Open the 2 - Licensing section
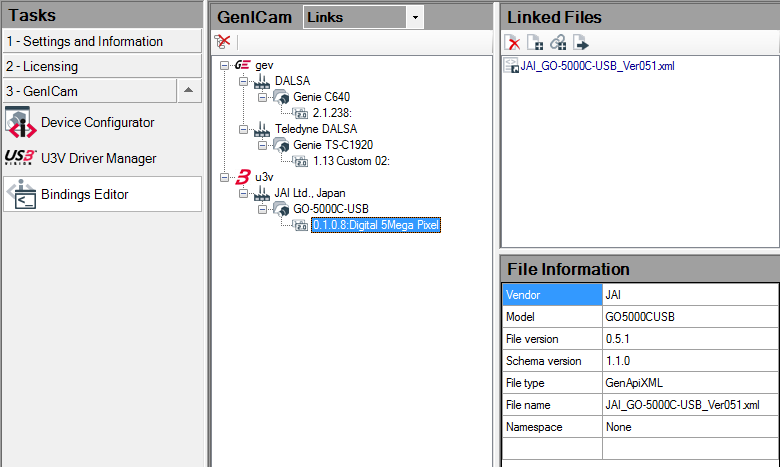Screen dimensions: 780x467 click(x=102, y=66)
